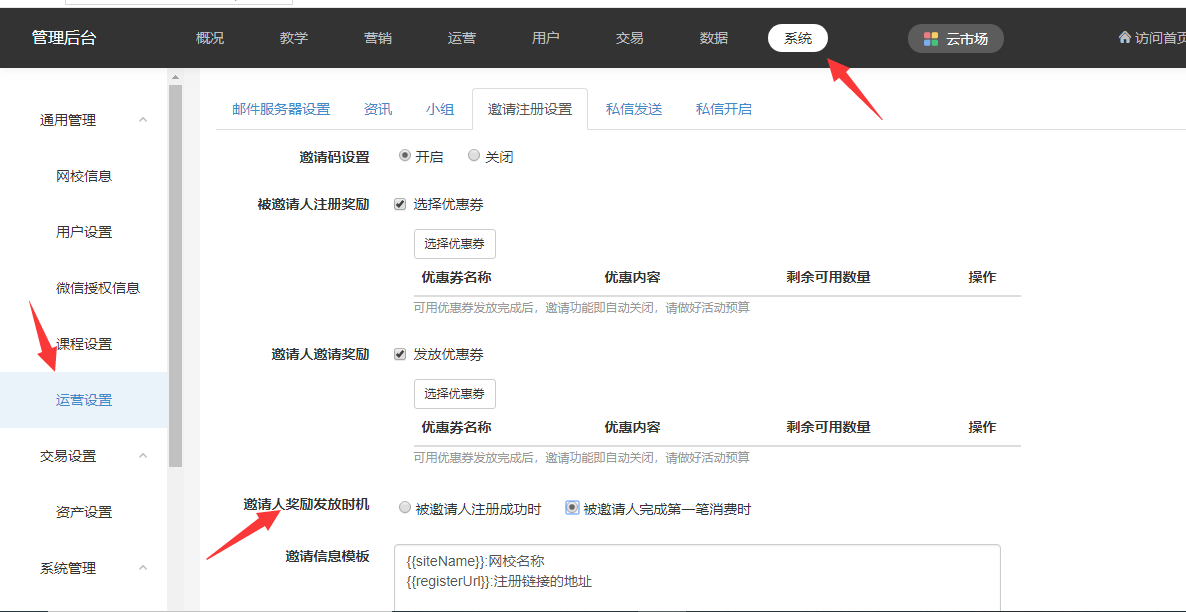Screen dimensions: 1186x612
Task: Click 选择优惠券 button under 邀请人邀请奖励
Action: 454,394
